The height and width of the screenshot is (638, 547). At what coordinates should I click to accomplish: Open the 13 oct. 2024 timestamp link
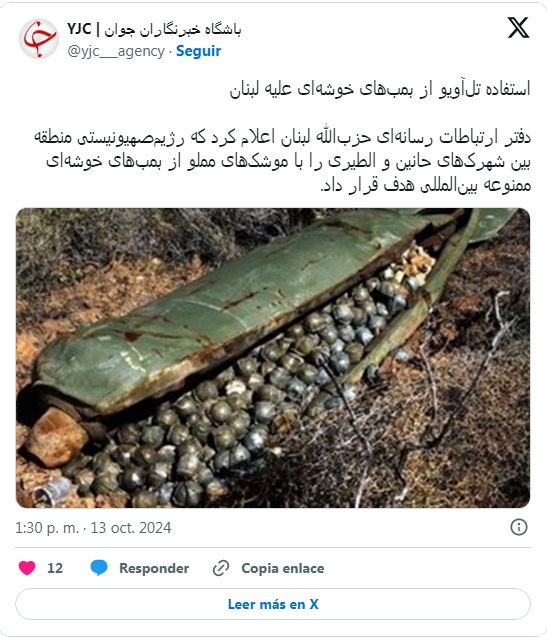point(131,528)
